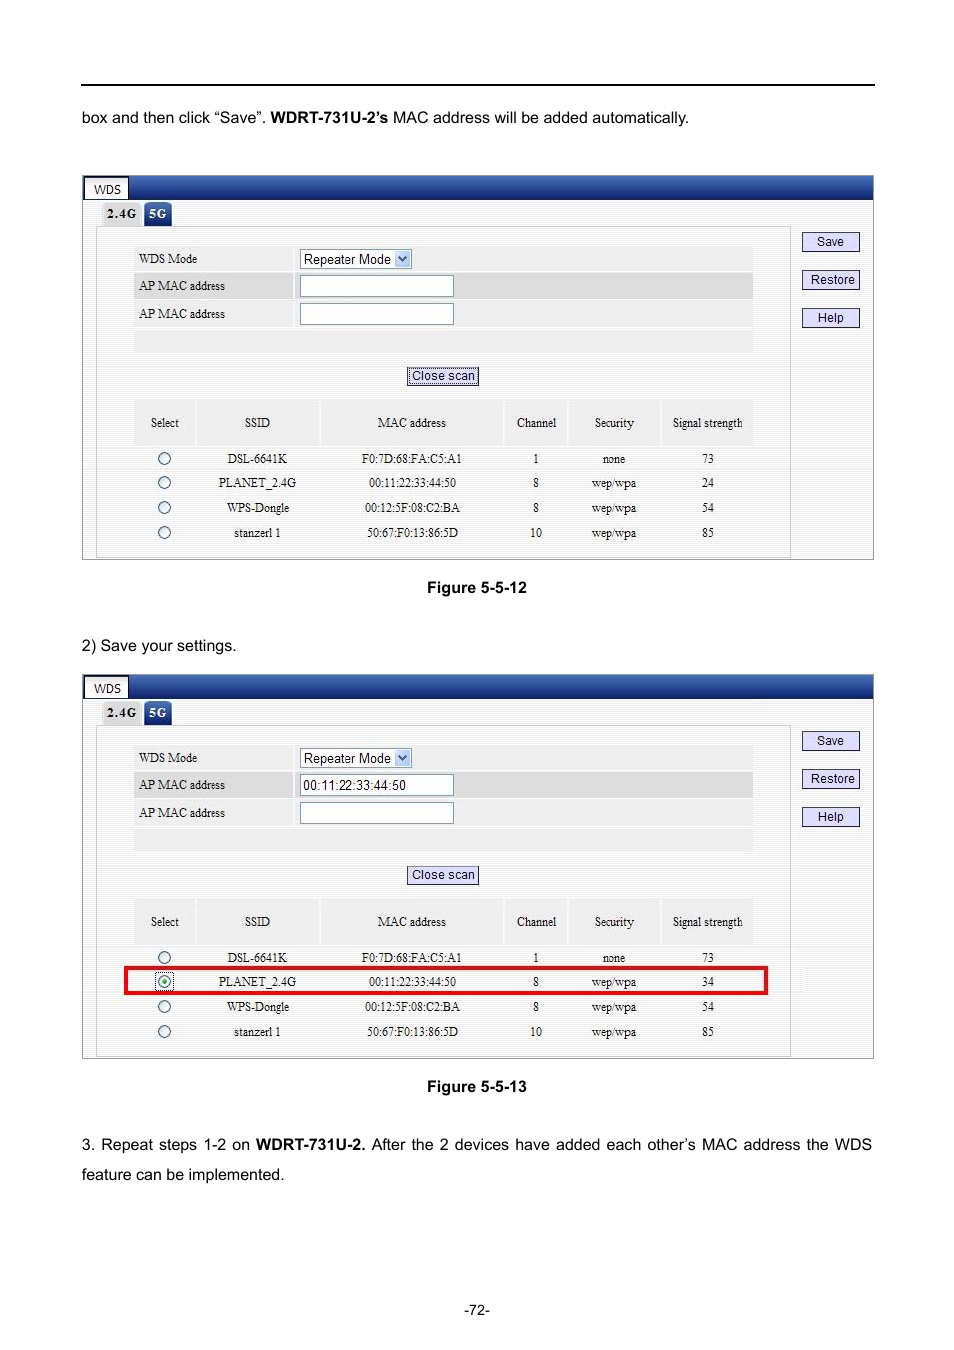
Task: Click MAC address column header in Figure 5-5-13
Action: pos(412,922)
